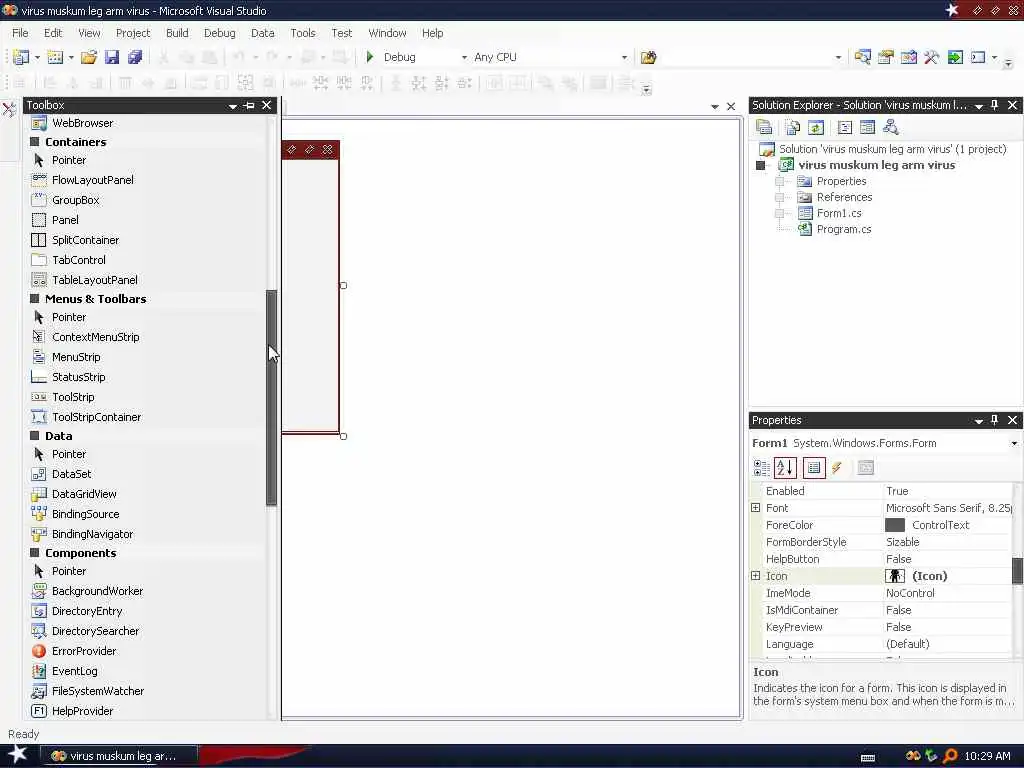Toggle auto-hide pin on Toolbox panel
The image size is (1024, 768).
coord(249,105)
